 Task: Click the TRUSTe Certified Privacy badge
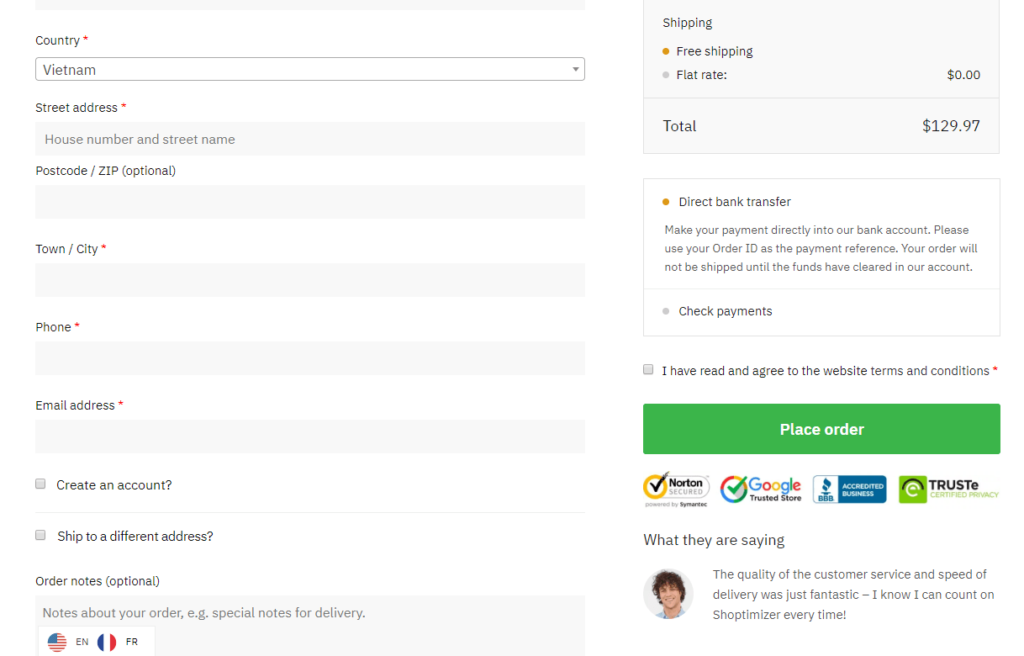(948, 489)
